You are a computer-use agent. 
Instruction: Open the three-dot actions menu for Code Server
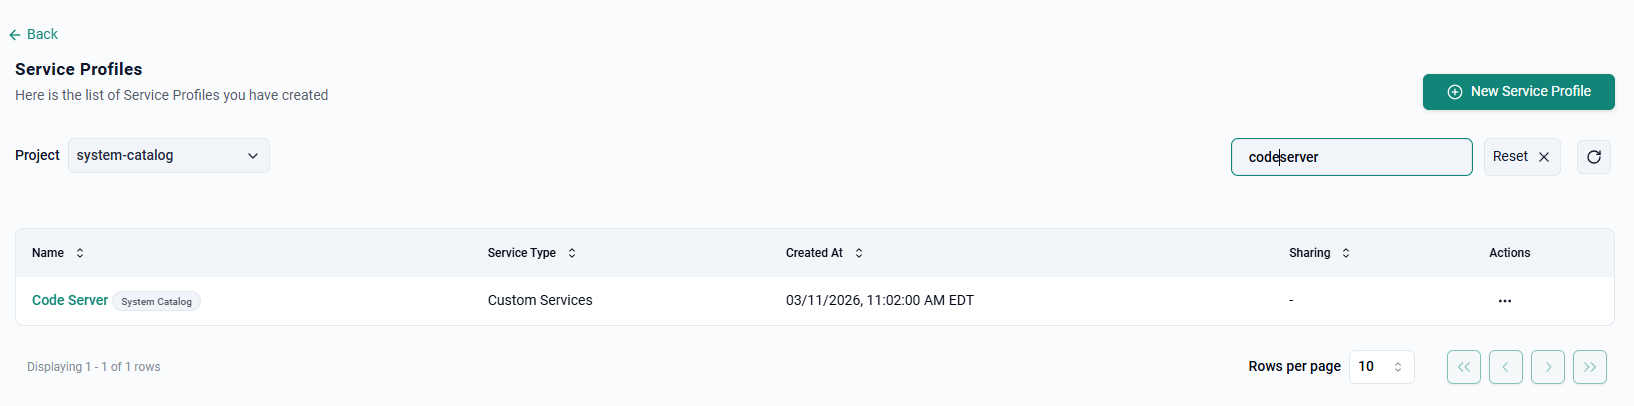coord(1504,301)
